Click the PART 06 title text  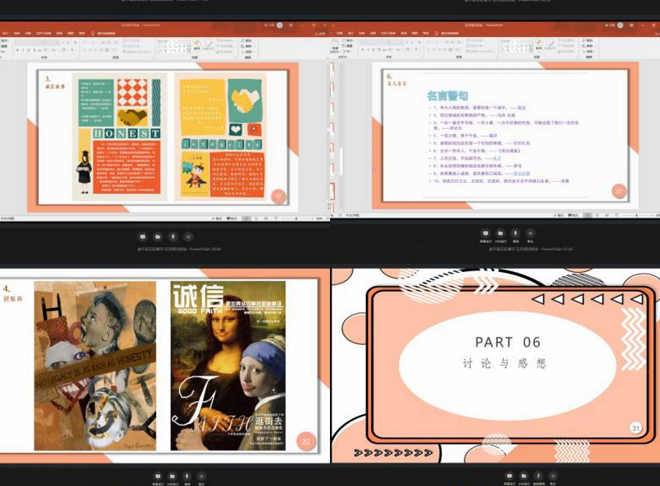(x=496, y=342)
